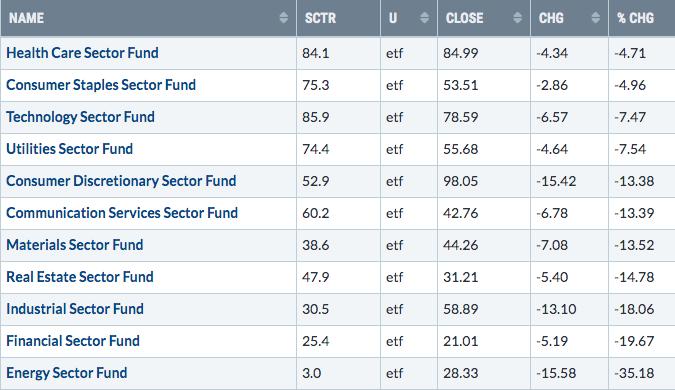Viewport: 675px width, 390px height.
Task: Open Materials Sector Fund link
Action: click(74, 245)
